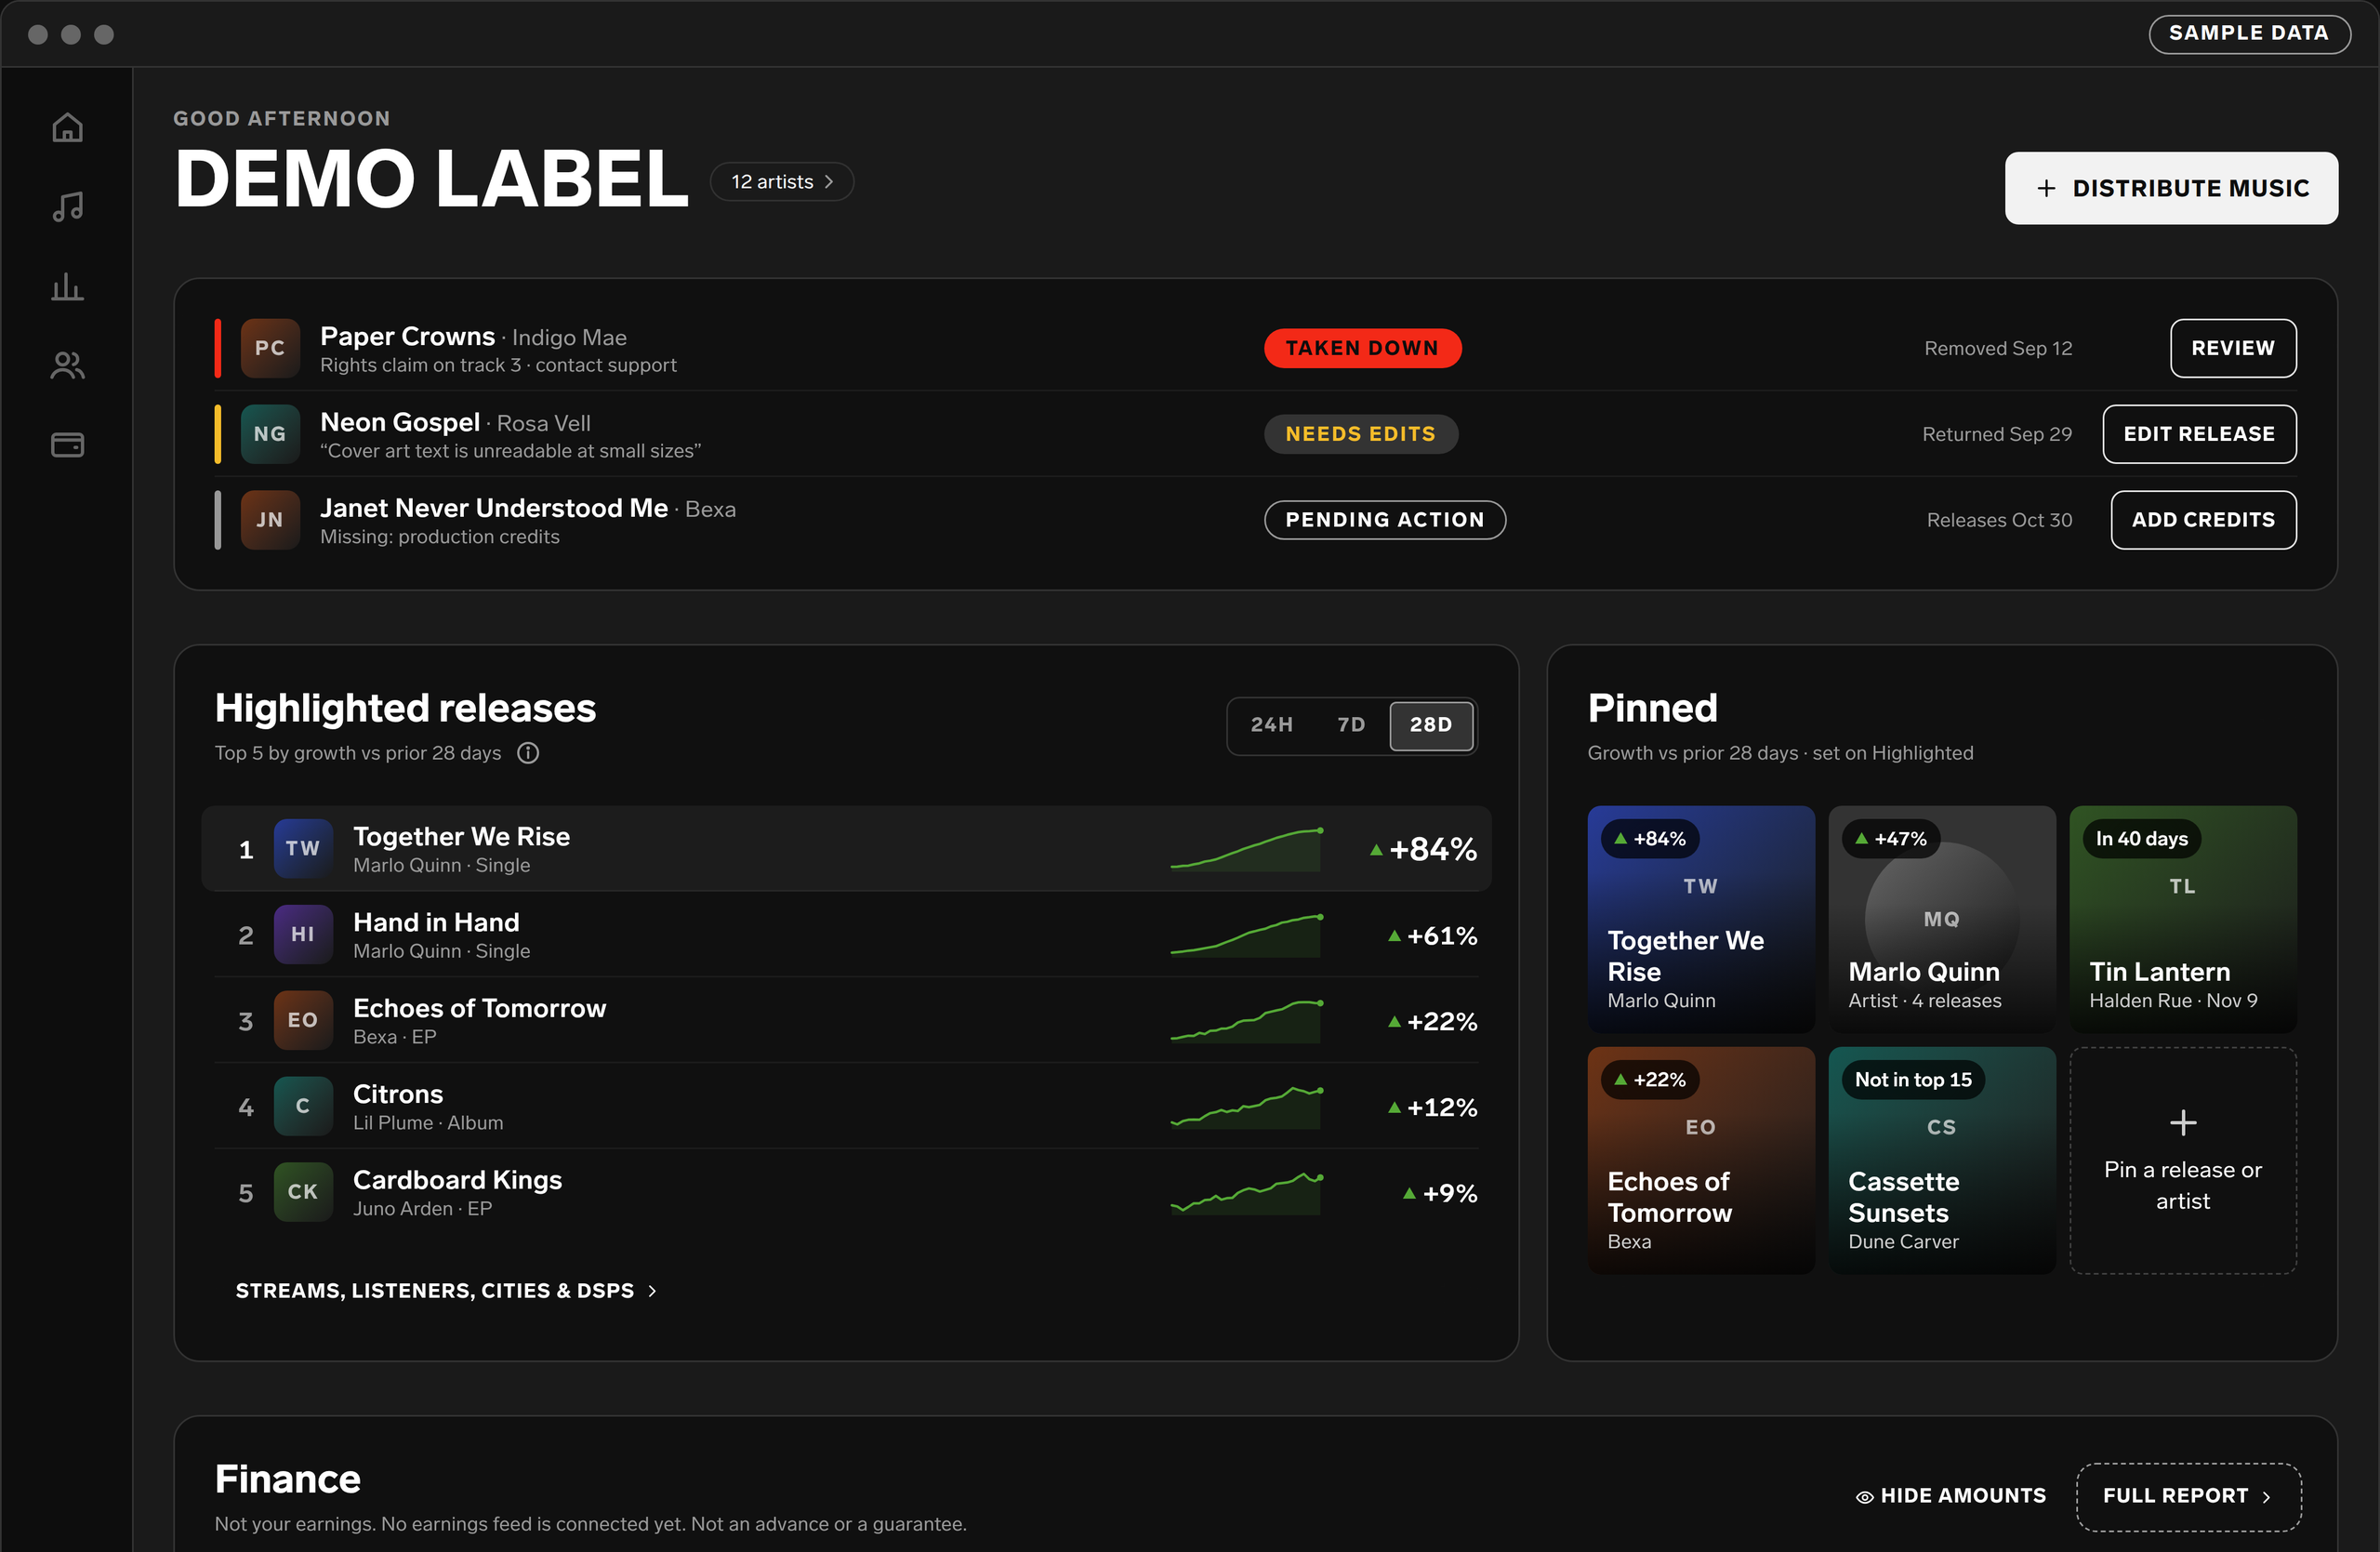Click Edit Release for Neon Gospel
Screen dimensions: 2380x1552
2199,434
